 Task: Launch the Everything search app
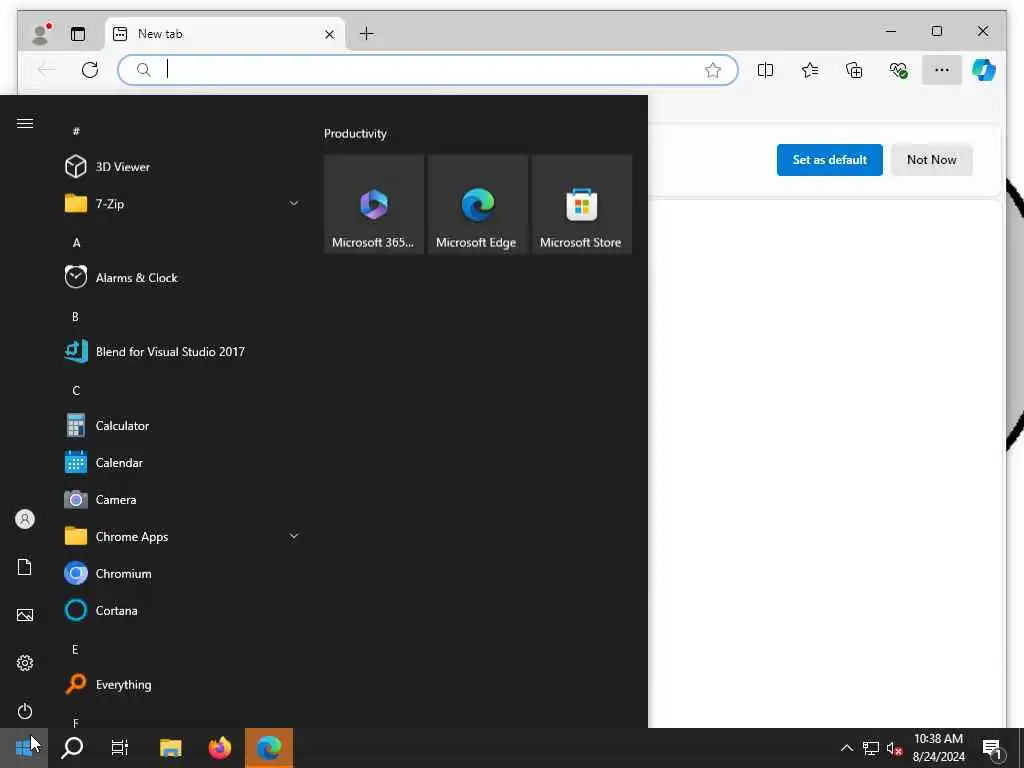pos(183,684)
